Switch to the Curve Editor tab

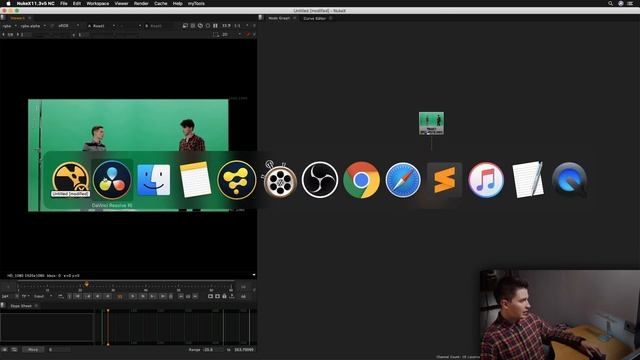[x=315, y=18]
